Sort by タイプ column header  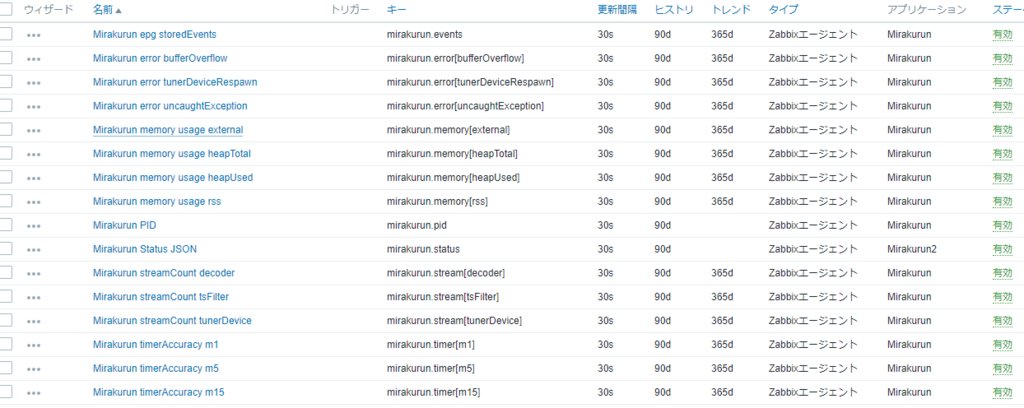coord(783,10)
